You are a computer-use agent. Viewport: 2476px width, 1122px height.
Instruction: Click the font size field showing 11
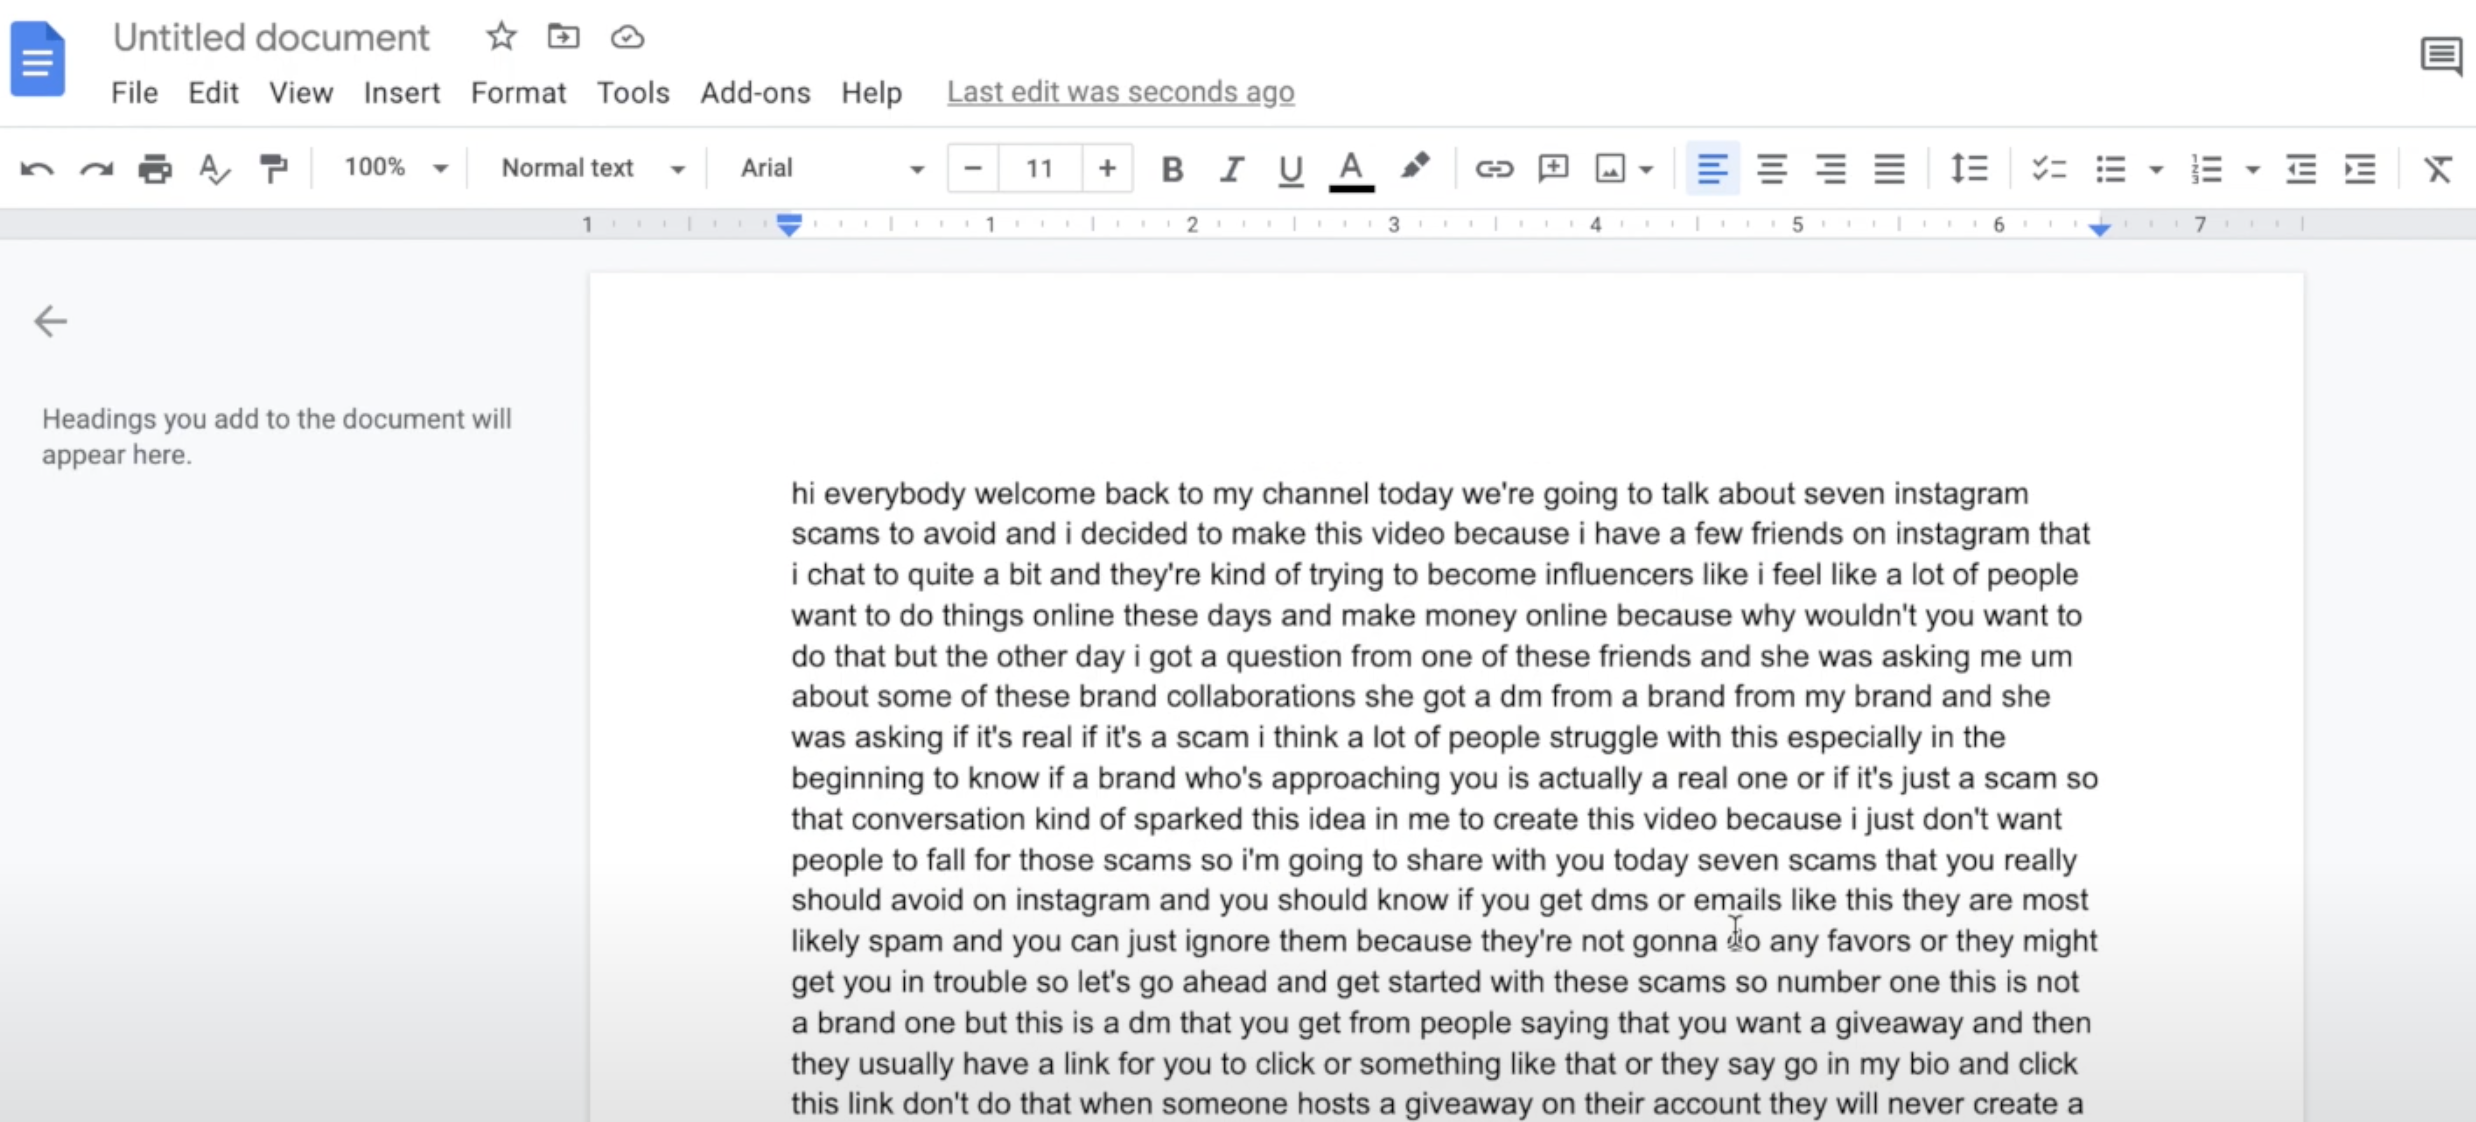[x=1039, y=168]
